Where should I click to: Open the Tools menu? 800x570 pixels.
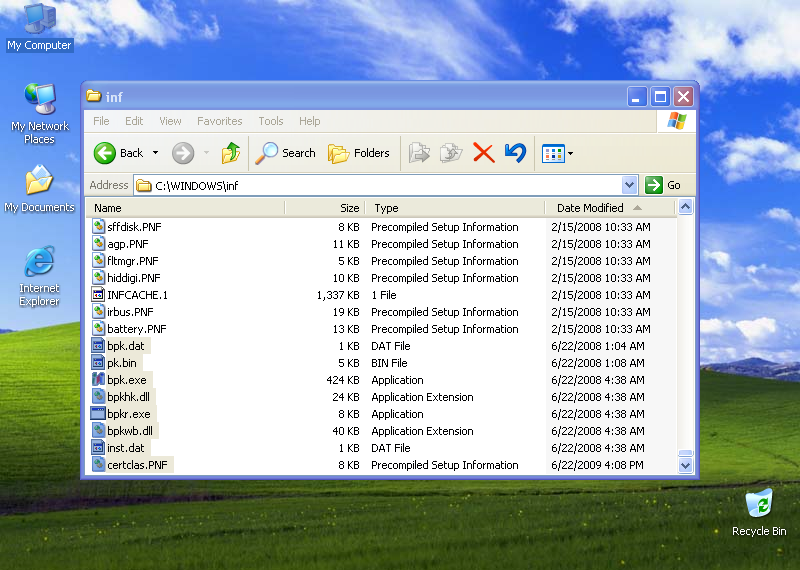click(271, 121)
